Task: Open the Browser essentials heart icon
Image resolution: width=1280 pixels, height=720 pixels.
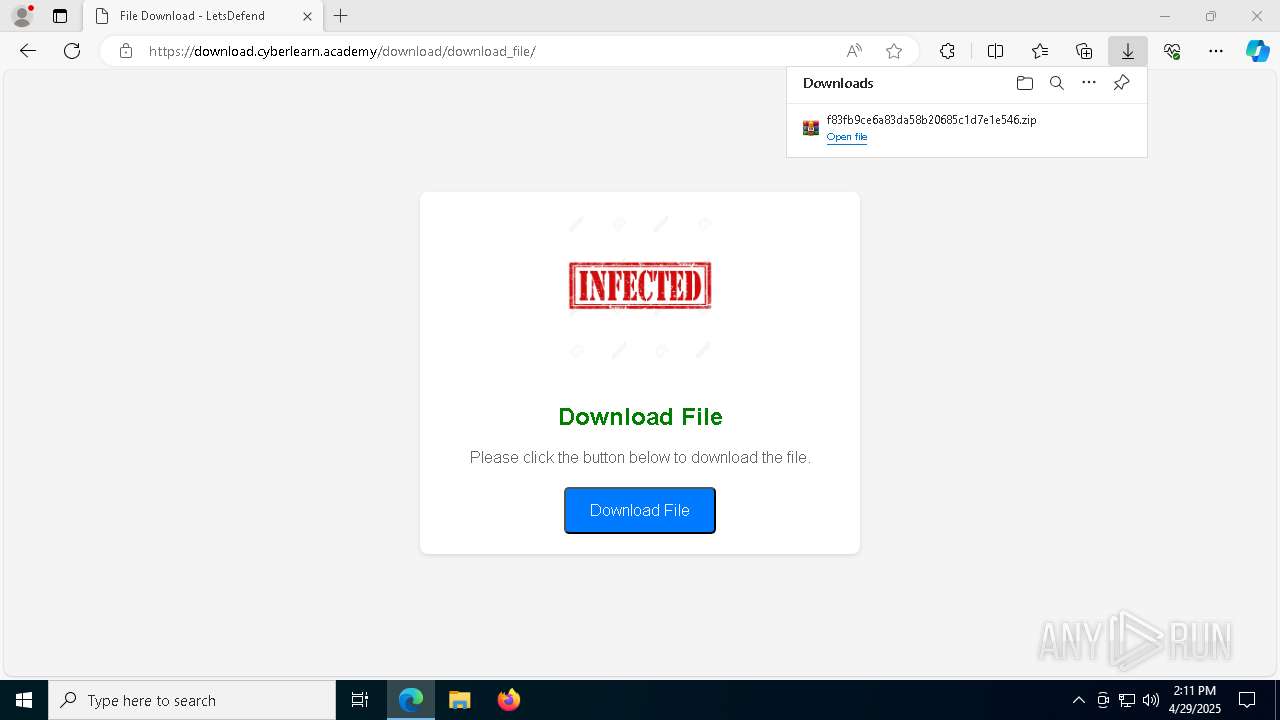Action: (1172, 51)
